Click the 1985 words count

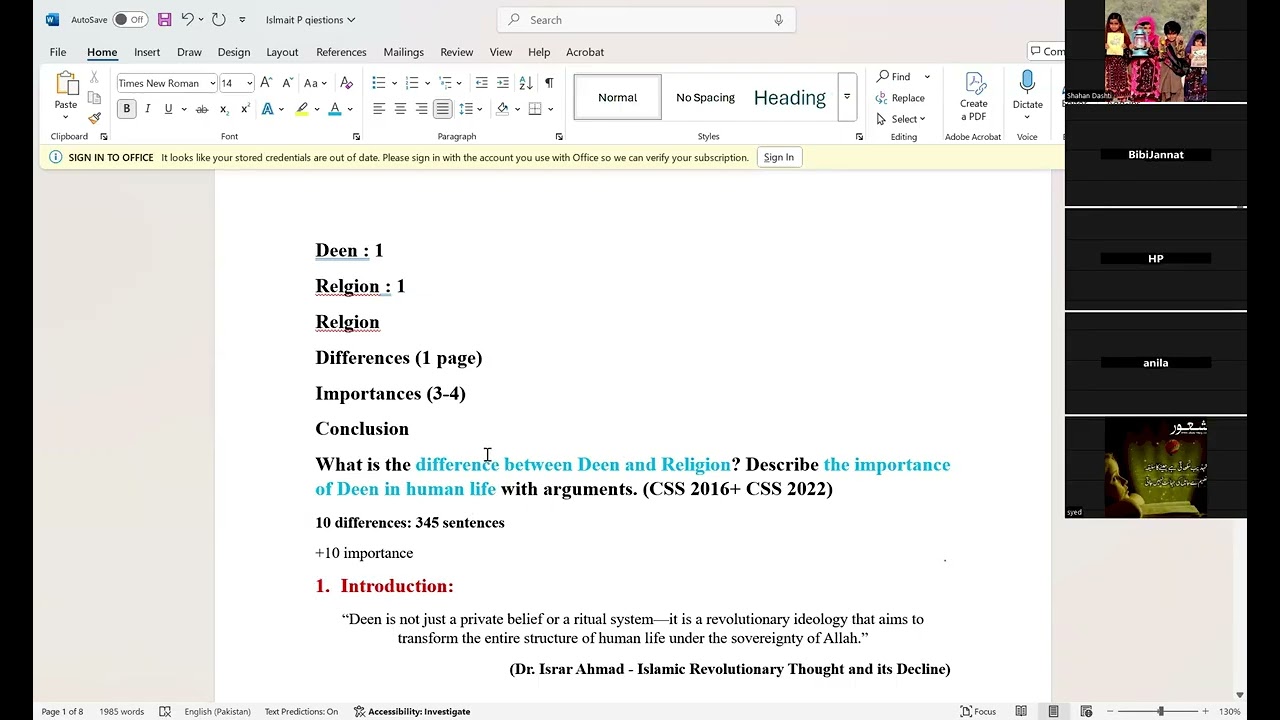121,711
